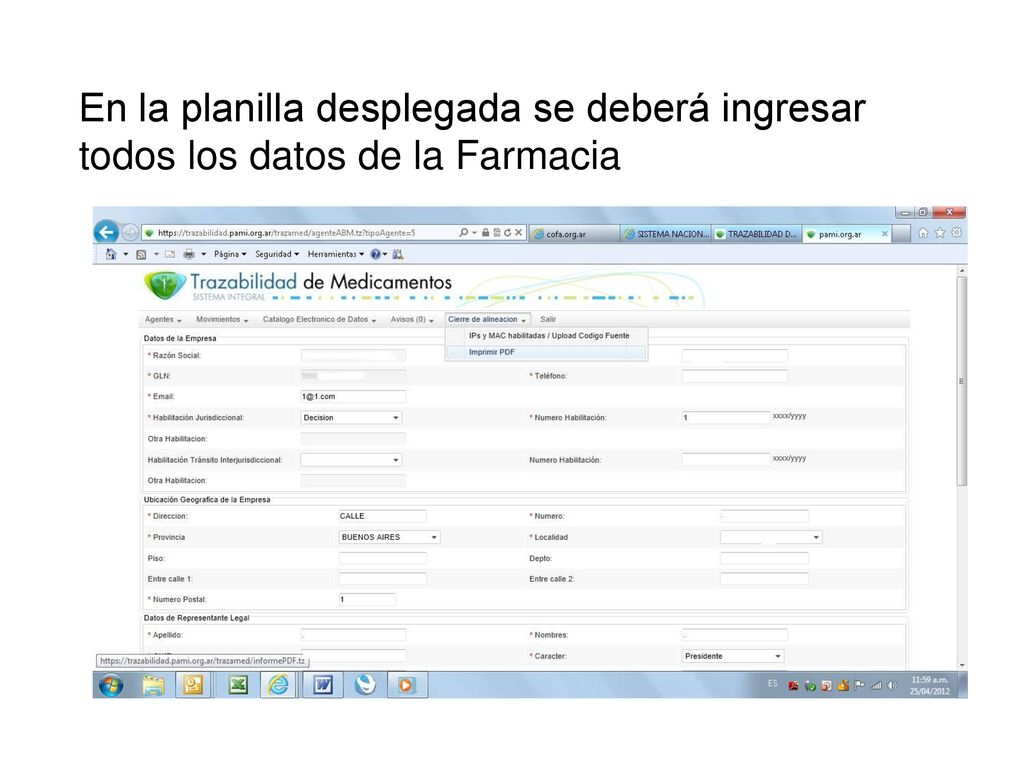Stop loading with the X icon in address bar
This screenshot has width=1024, height=768.
(519, 232)
